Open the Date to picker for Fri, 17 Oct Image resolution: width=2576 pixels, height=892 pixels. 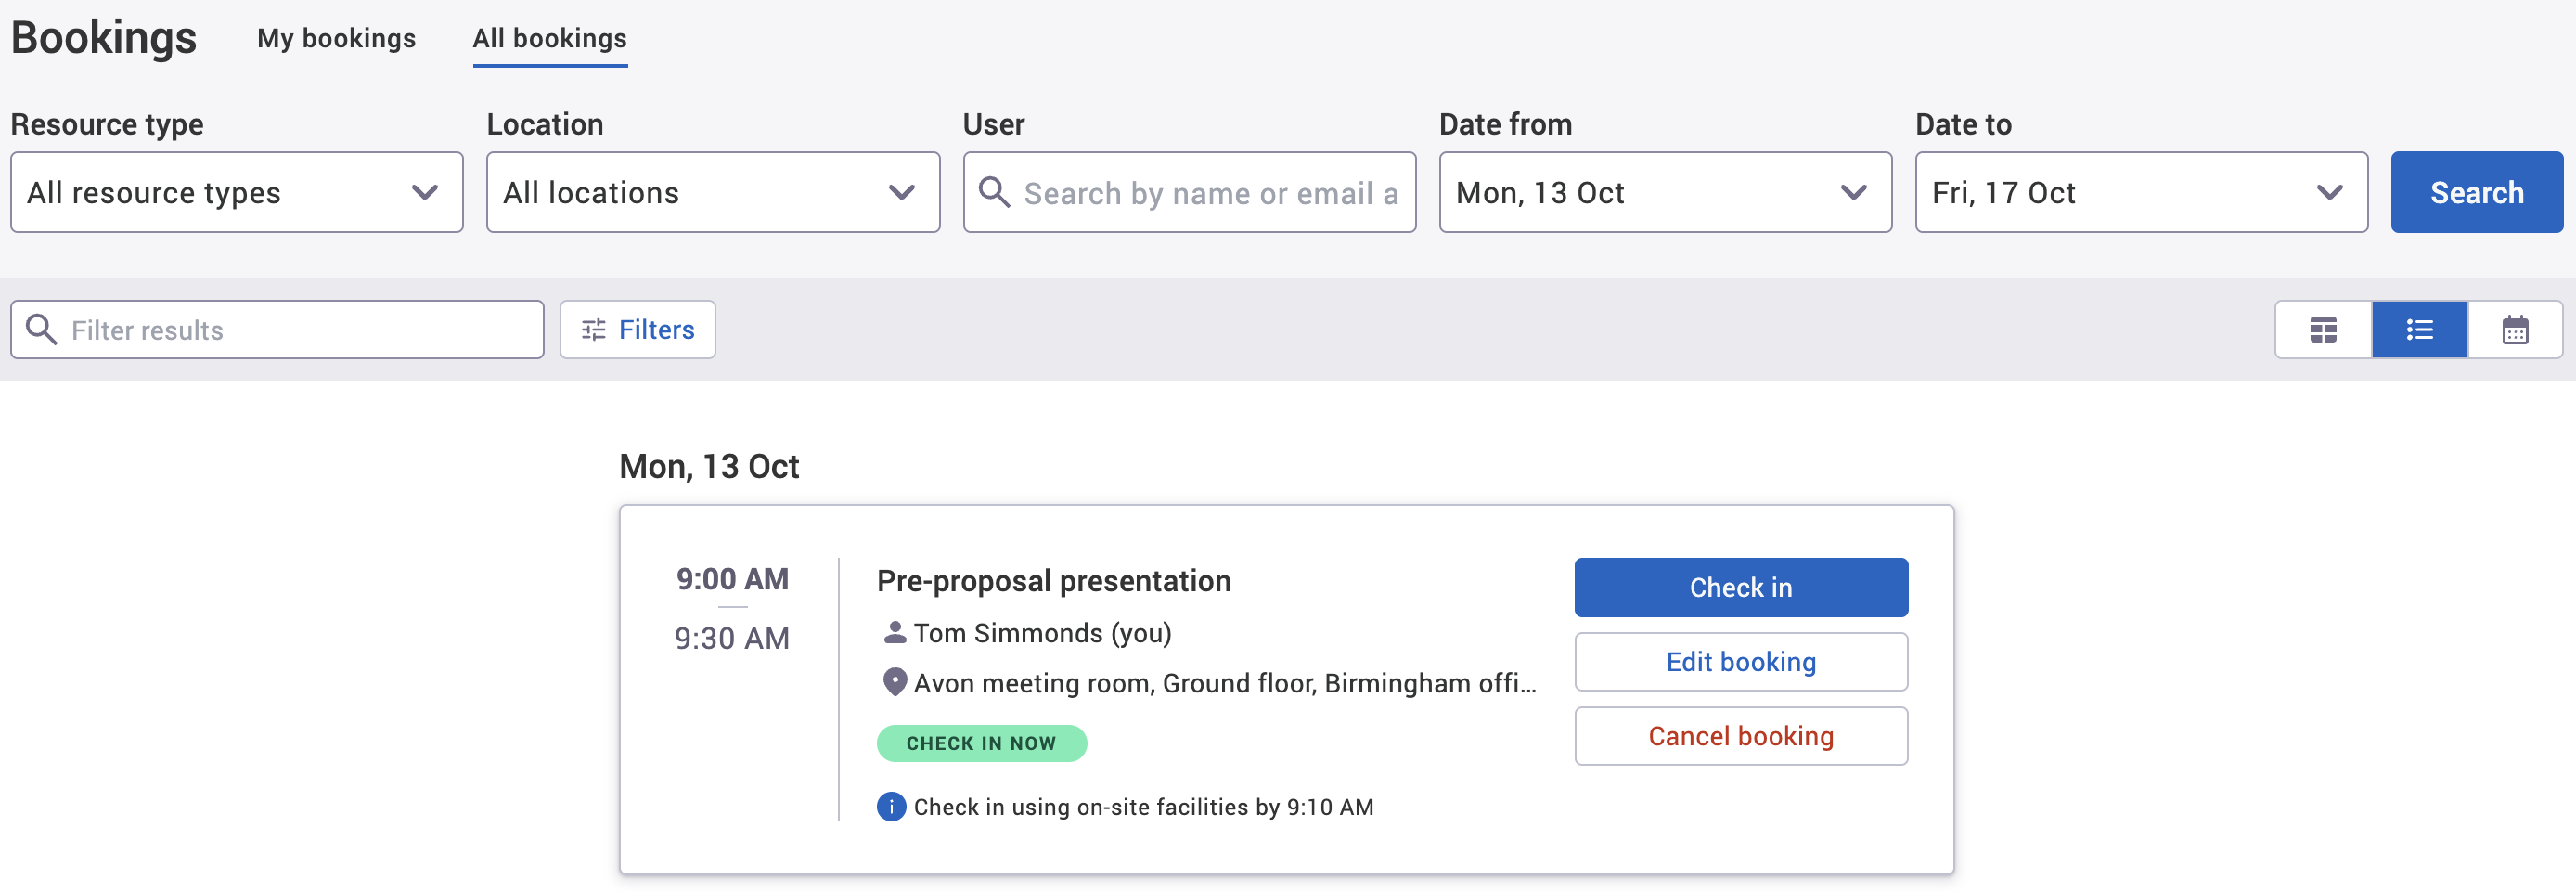[2140, 192]
